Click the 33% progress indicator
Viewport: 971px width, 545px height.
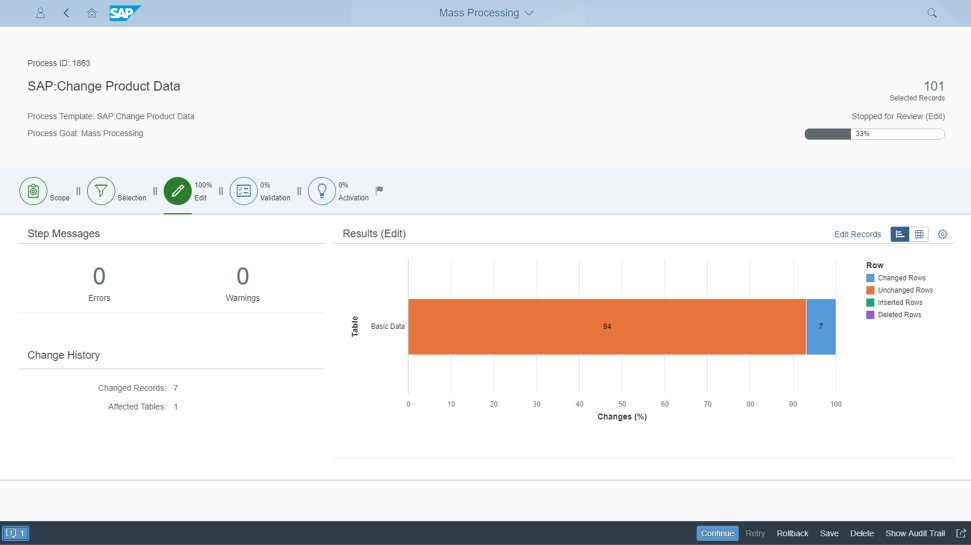tap(874, 134)
